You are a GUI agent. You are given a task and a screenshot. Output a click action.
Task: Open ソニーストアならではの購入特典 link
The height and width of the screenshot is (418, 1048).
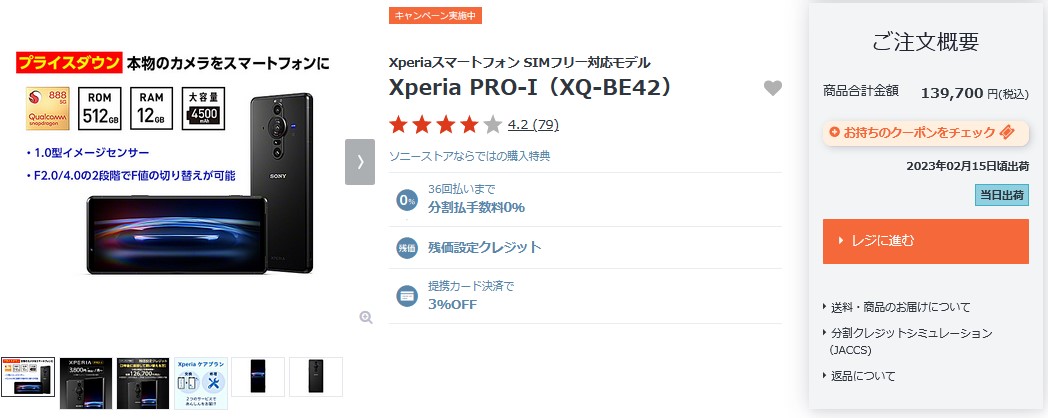point(470,156)
